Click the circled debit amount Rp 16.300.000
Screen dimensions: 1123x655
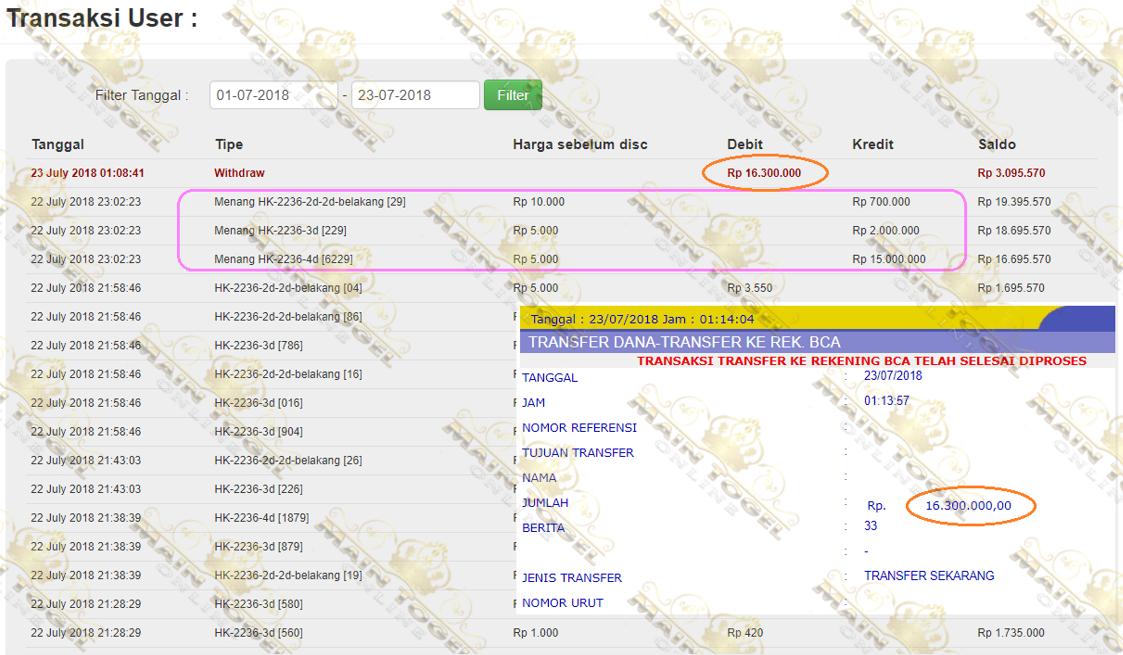pos(764,173)
